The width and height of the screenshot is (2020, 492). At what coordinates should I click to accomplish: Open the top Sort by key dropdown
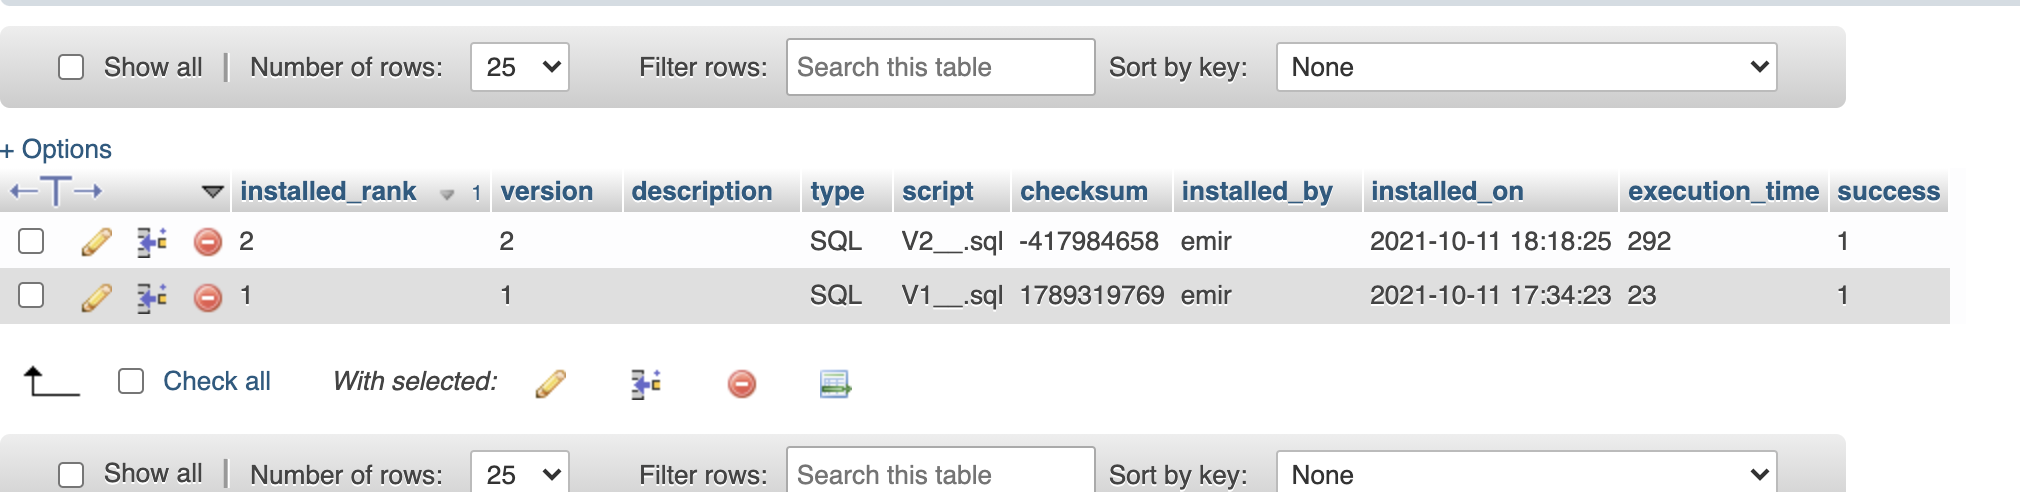coord(1526,67)
